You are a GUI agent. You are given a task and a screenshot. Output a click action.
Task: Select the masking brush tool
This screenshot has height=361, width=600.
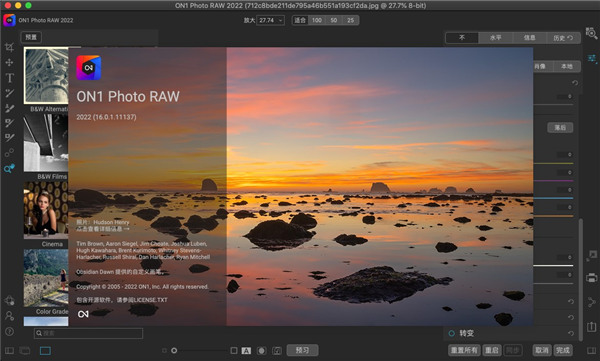tap(9, 123)
